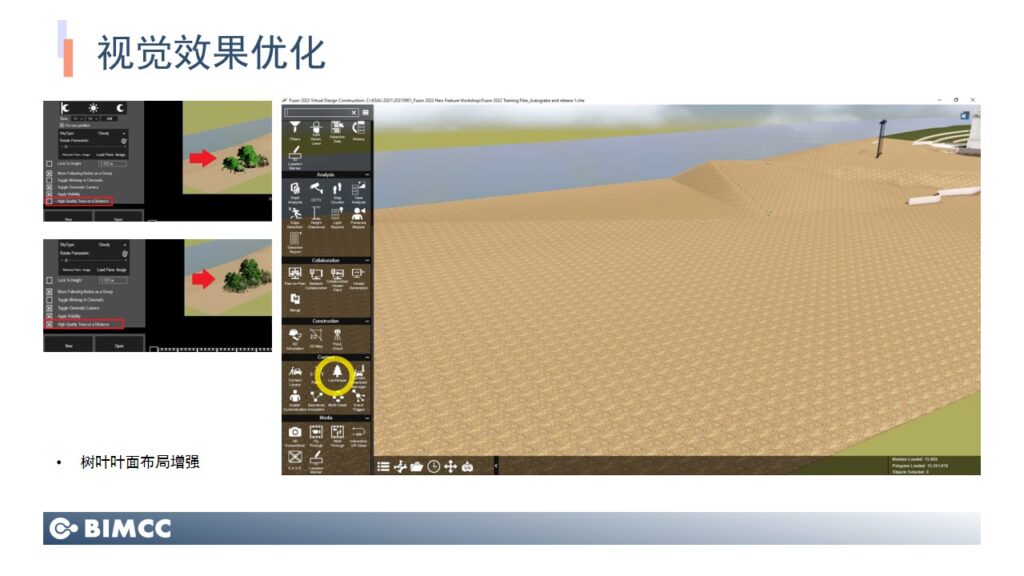Toggle the sidebar view-mode icon beside the search box

point(366,112)
